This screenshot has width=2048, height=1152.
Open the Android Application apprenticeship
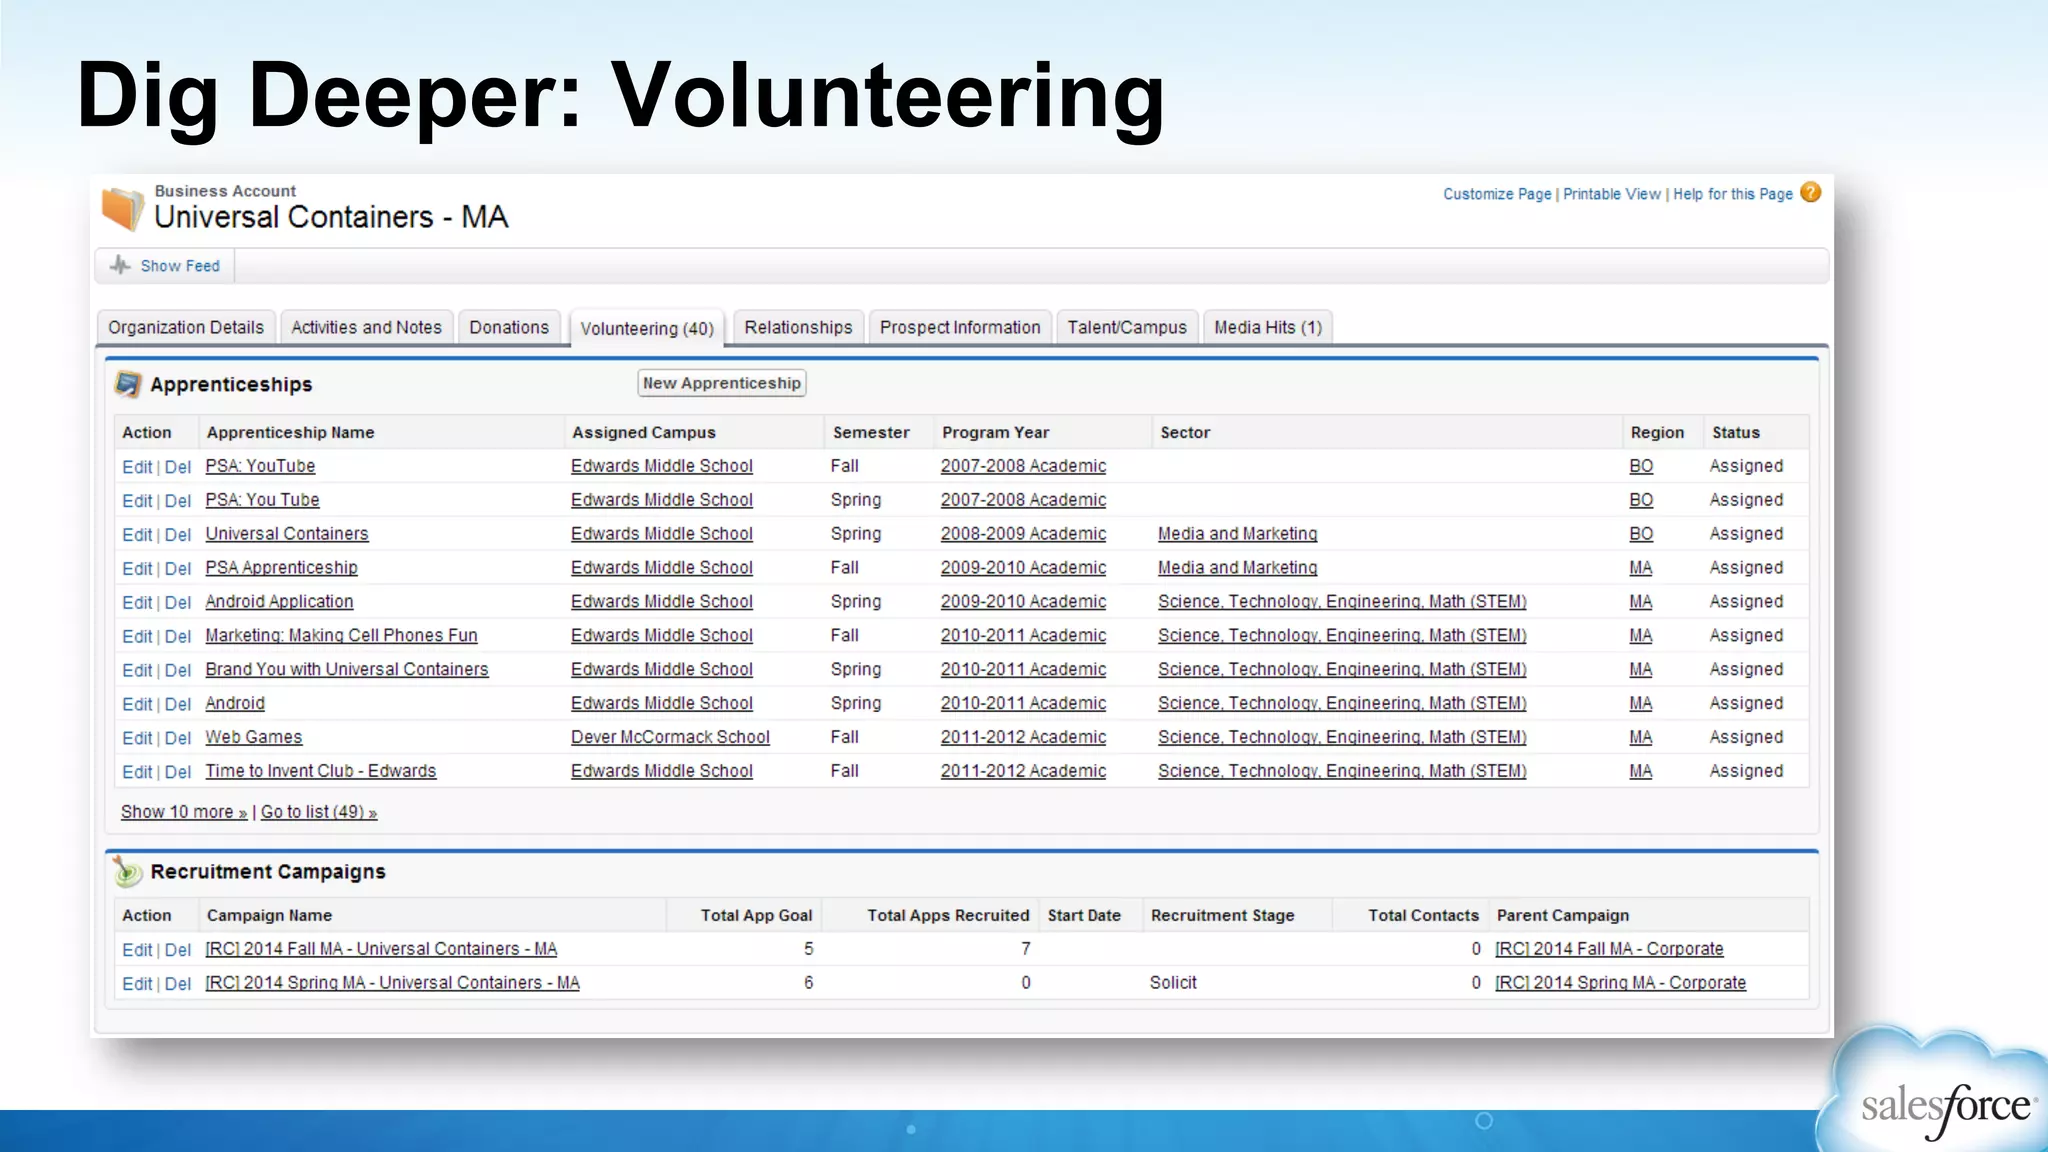pos(279,602)
